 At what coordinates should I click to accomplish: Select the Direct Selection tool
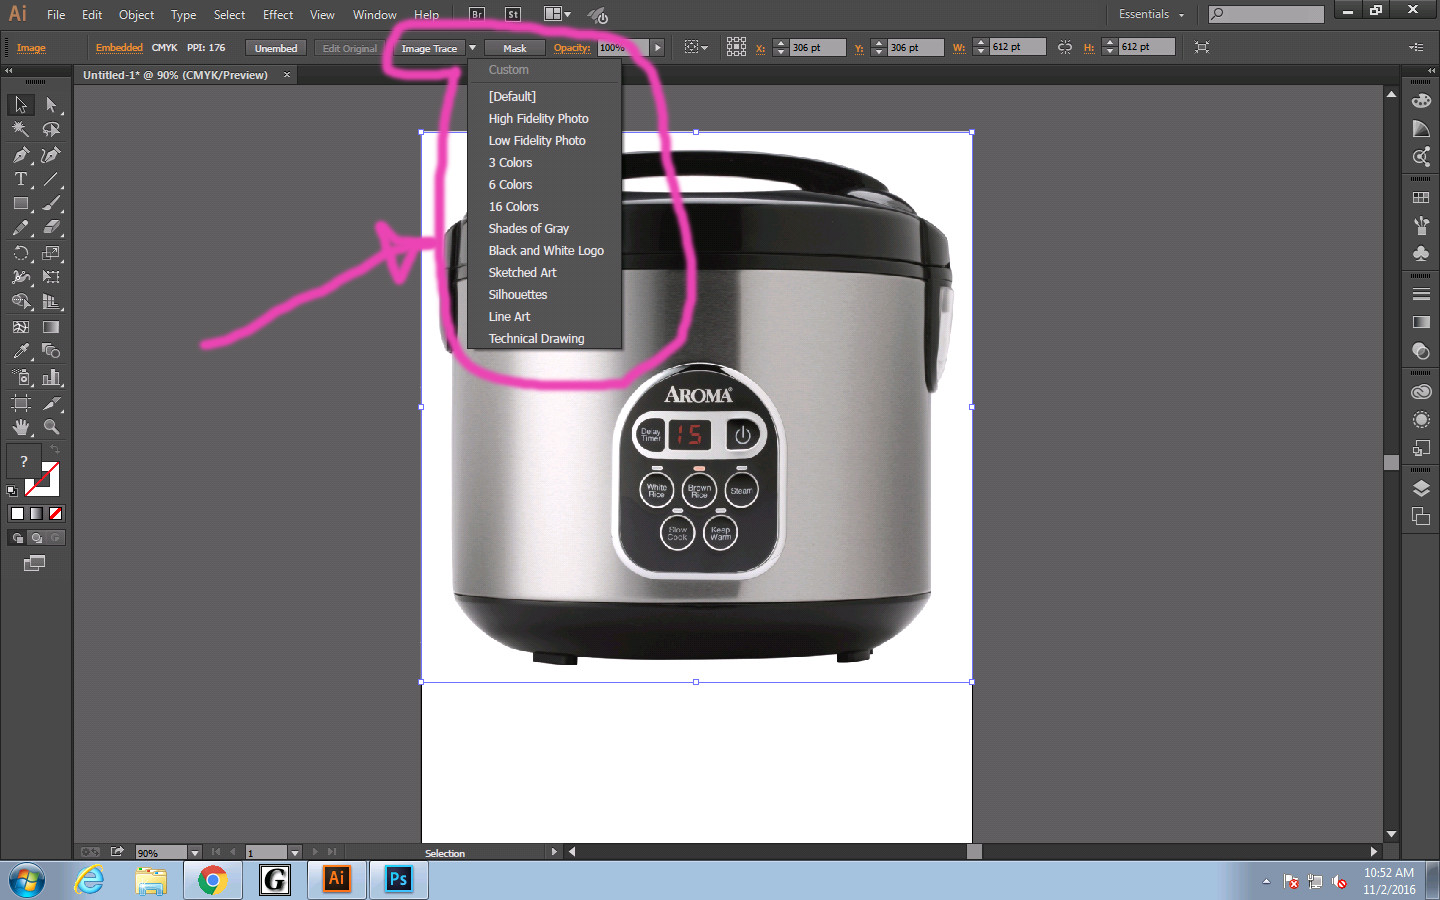click(51, 105)
